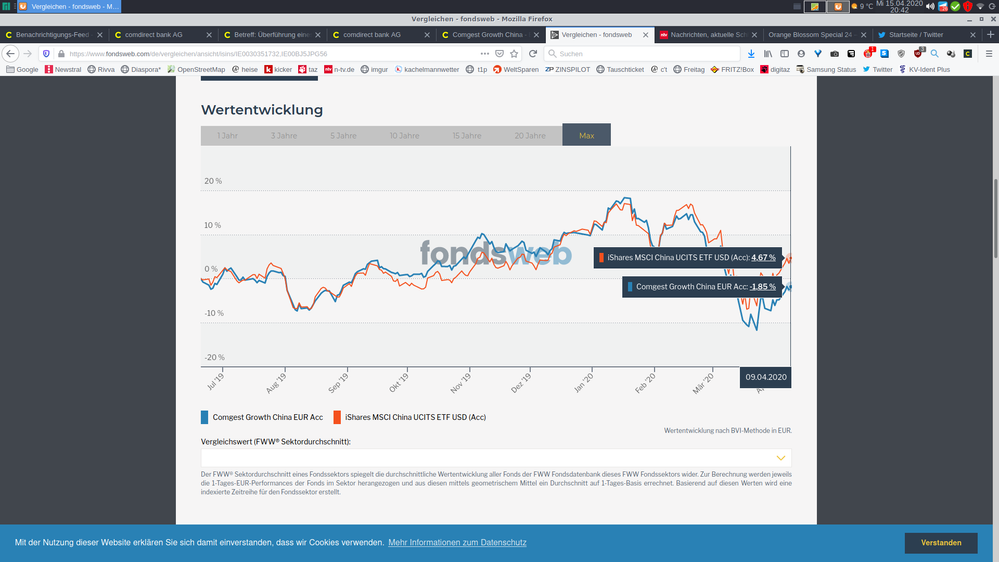Image resolution: width=999 pixels, height=562 pixels.
Task: Switch to the Orange Blossom Special browser tab
Action: point(810,34)
